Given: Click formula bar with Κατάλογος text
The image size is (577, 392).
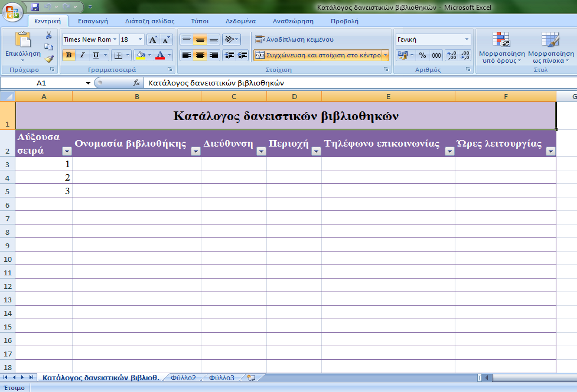Looking at the screenshot, I should 361,83.
